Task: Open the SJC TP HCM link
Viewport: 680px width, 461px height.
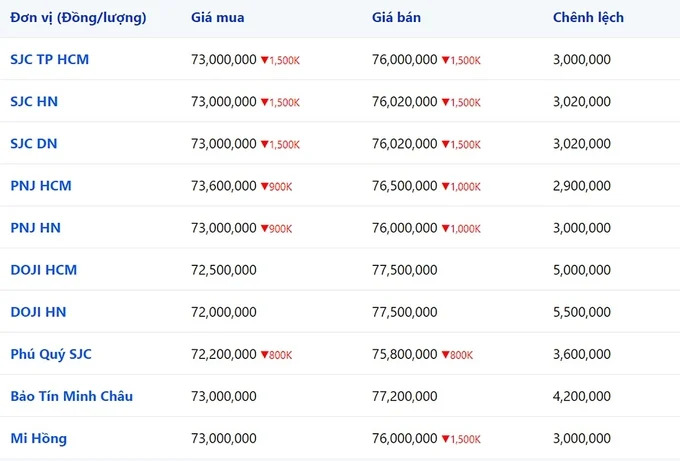Action: click(49, 59)
